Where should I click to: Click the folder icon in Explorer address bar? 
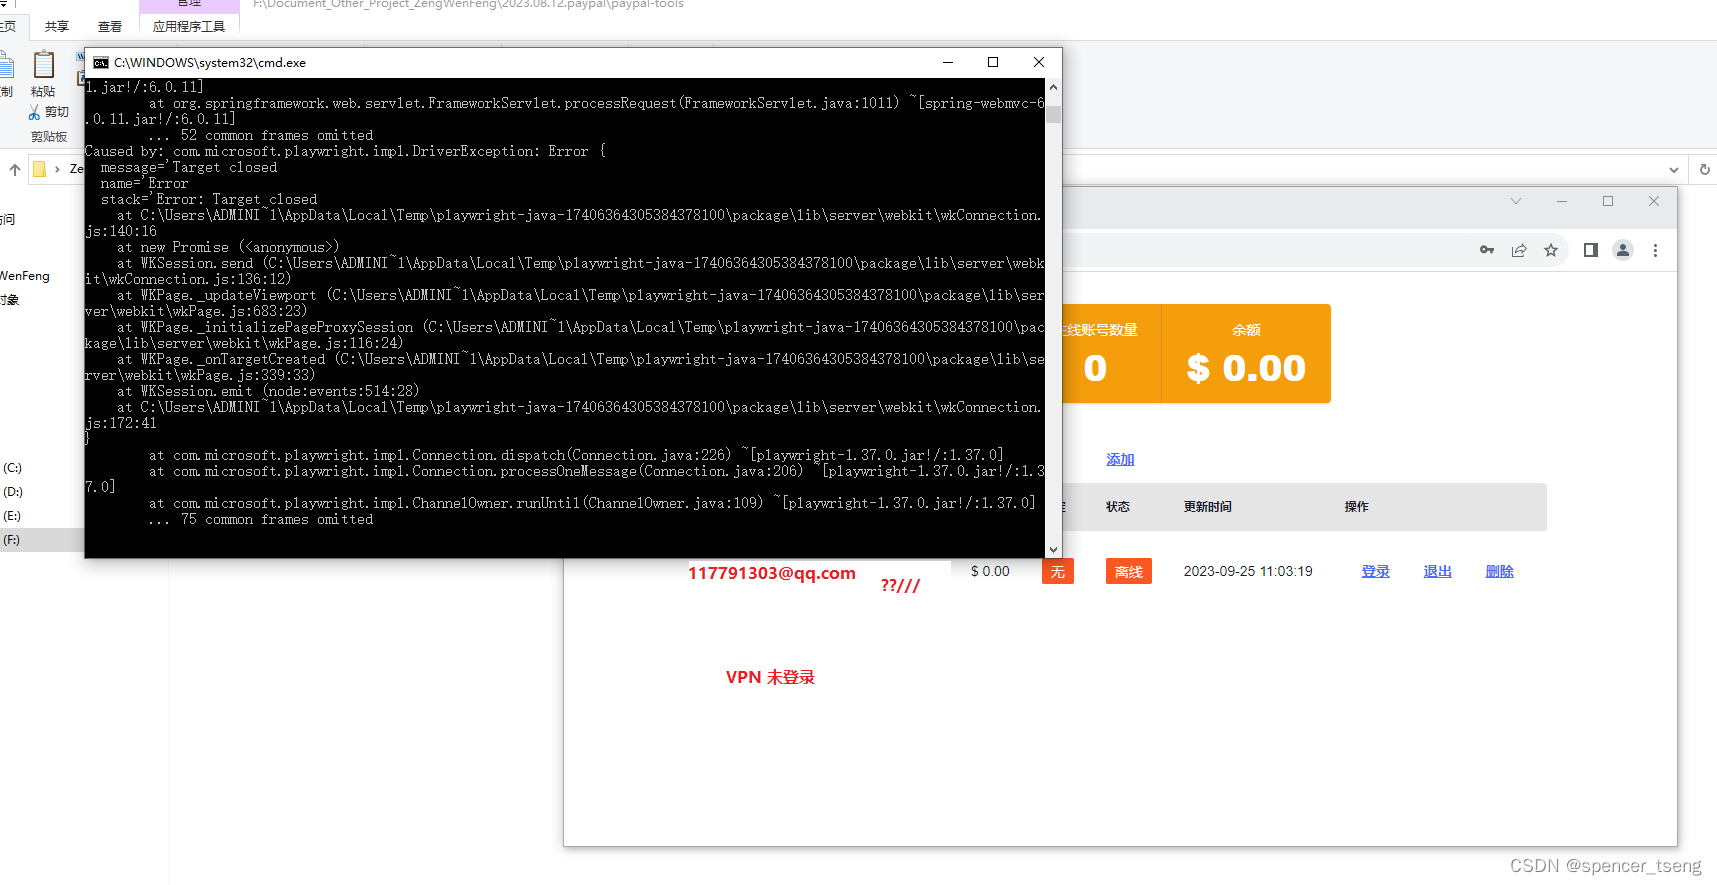(39, 169)
